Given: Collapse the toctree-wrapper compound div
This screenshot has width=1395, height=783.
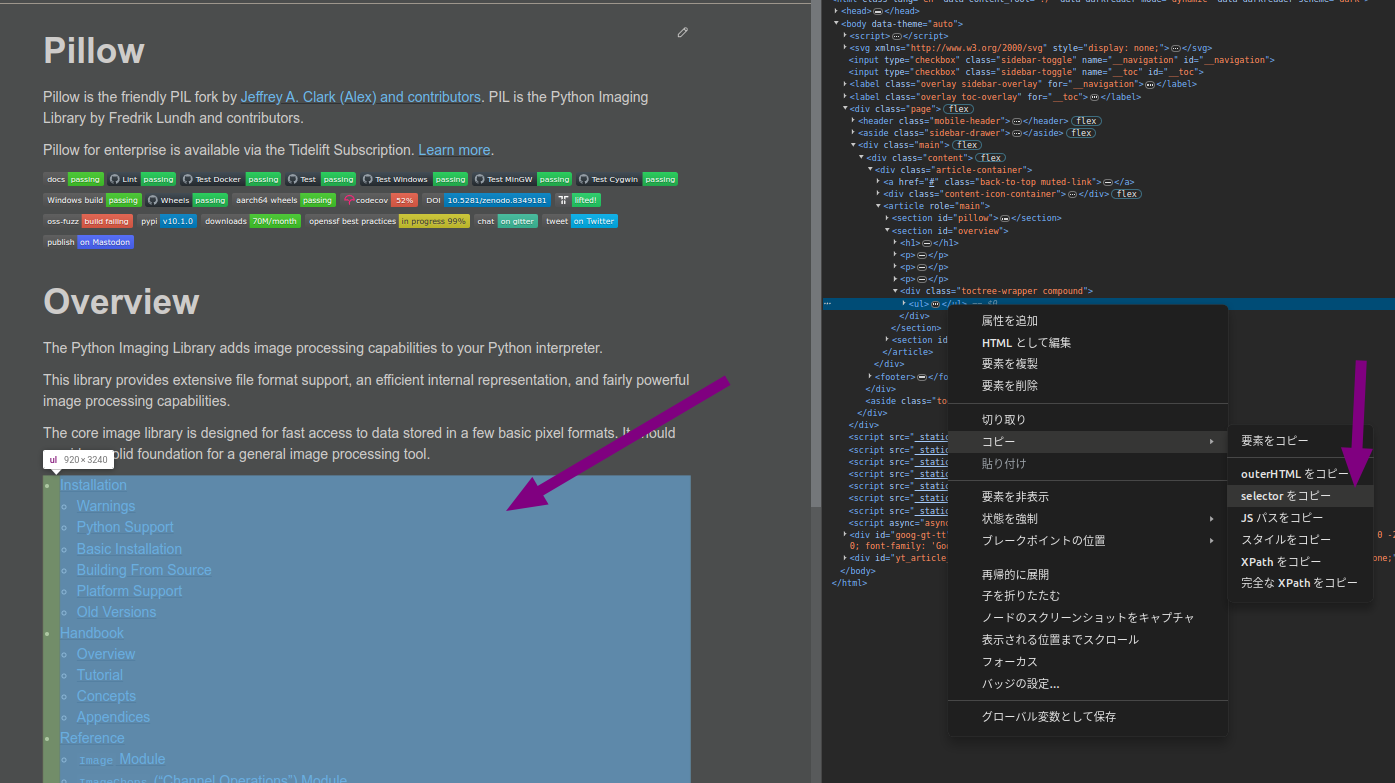Looking at the screenshot, I should [895, 291].
